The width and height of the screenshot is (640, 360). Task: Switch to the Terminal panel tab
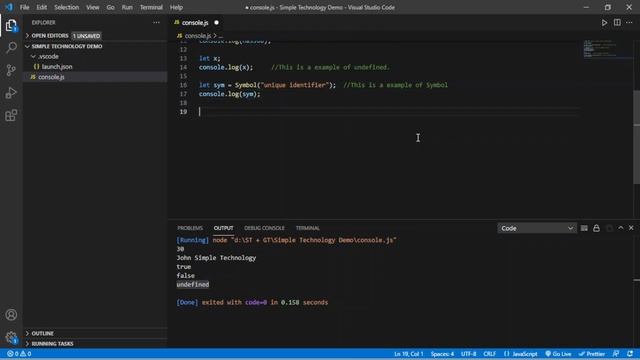click(x=307, y=228)
